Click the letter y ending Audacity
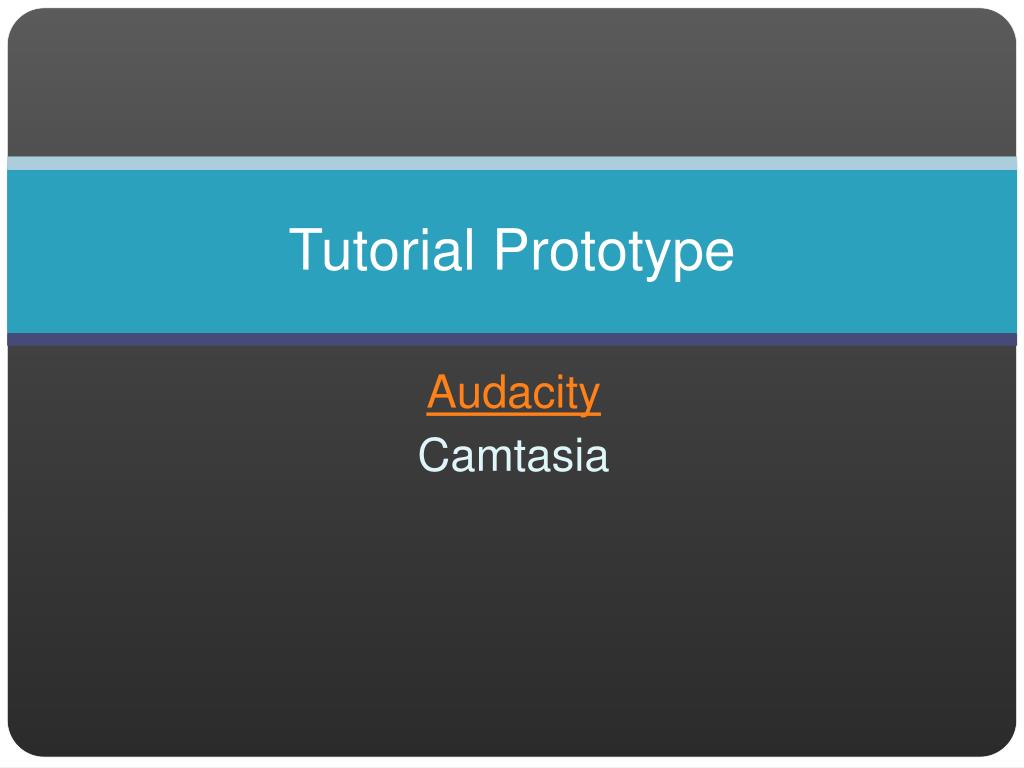Viewport: 1024px width, 768px height. tap(590, 397)
